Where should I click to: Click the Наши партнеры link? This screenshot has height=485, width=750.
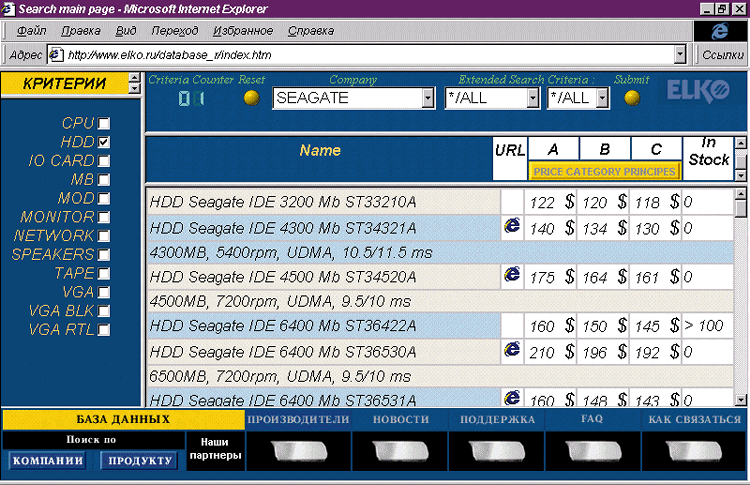(215, 449)
